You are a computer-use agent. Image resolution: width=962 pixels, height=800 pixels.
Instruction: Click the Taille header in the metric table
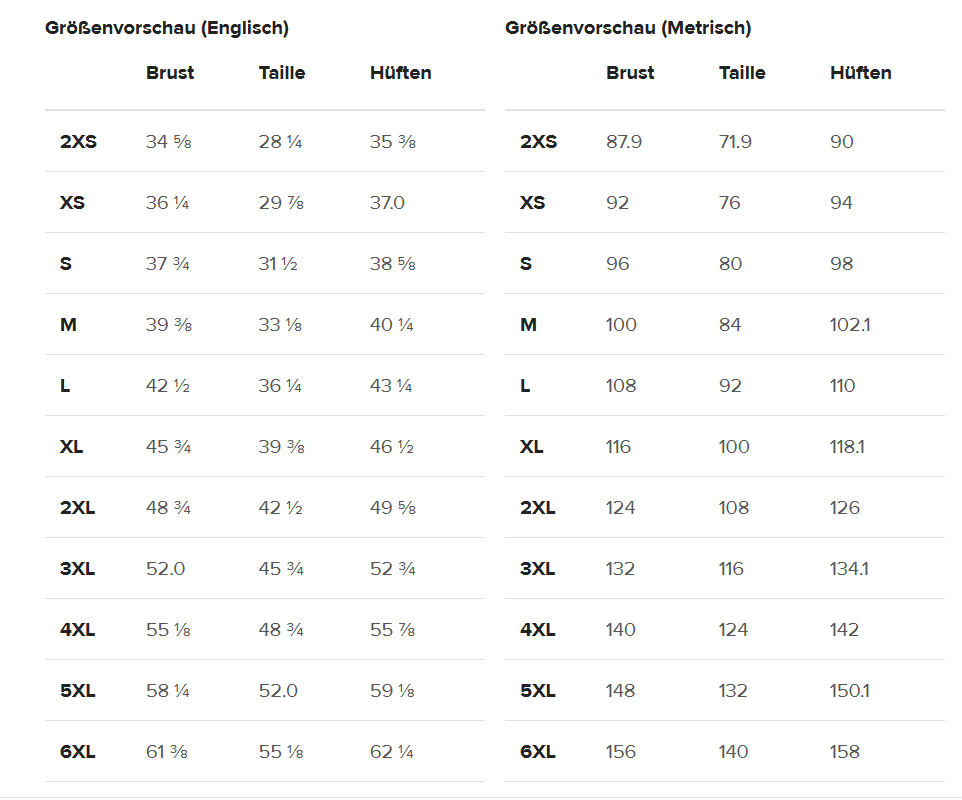(742, 73)
